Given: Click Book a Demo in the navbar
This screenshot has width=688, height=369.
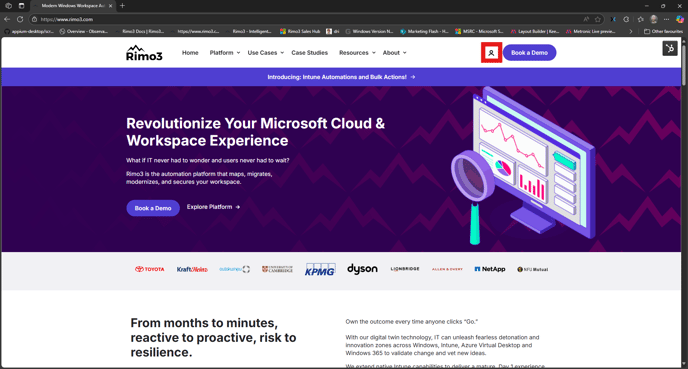Looking at the screenshot, I should click(x=530, y=53).
